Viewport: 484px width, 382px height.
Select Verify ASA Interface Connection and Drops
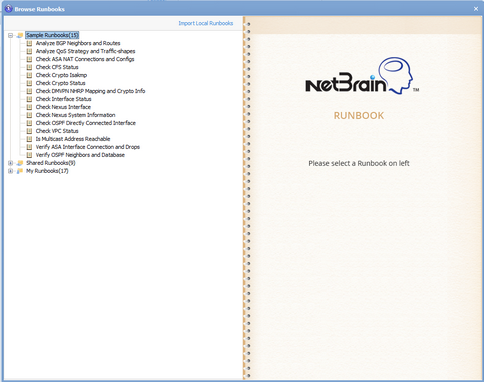(x=88, y=147)
